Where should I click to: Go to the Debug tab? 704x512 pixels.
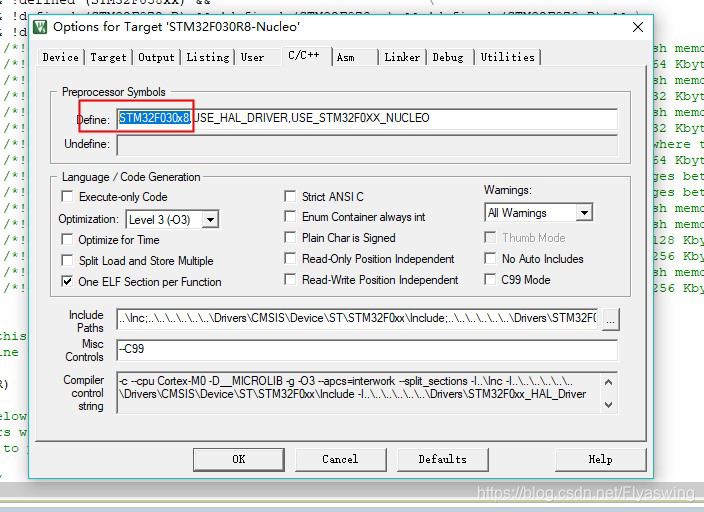[x=448, y=57]
